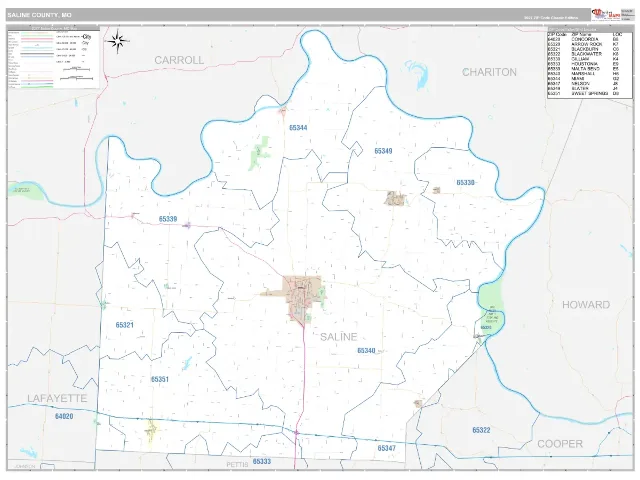Click the compass rose icon
The height and width of the screenshot is (480, 640).
pos(118,41)
